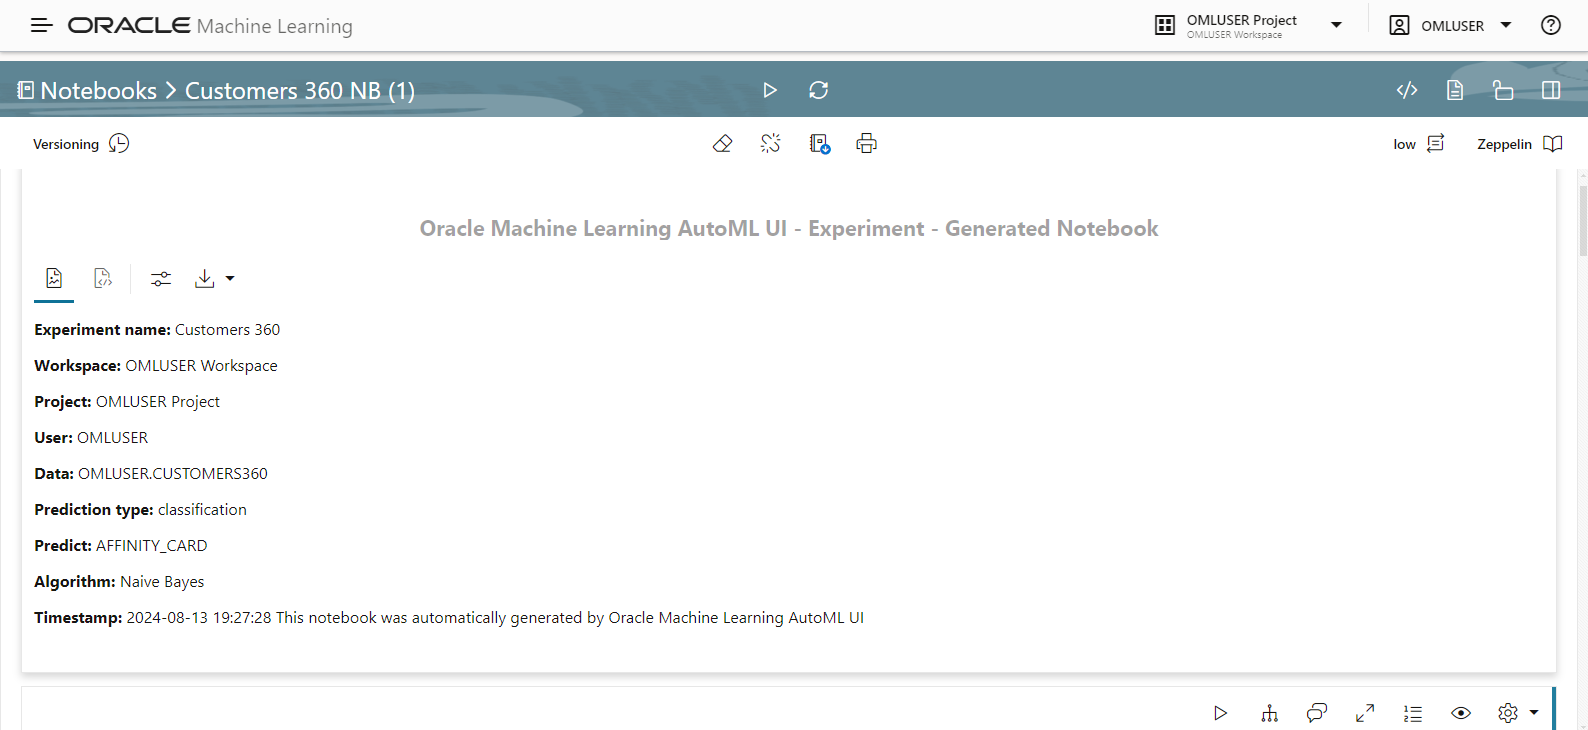Expand the gear settings dropdown arrow
The image size is (1588, 730).
tap(1534, 713)
